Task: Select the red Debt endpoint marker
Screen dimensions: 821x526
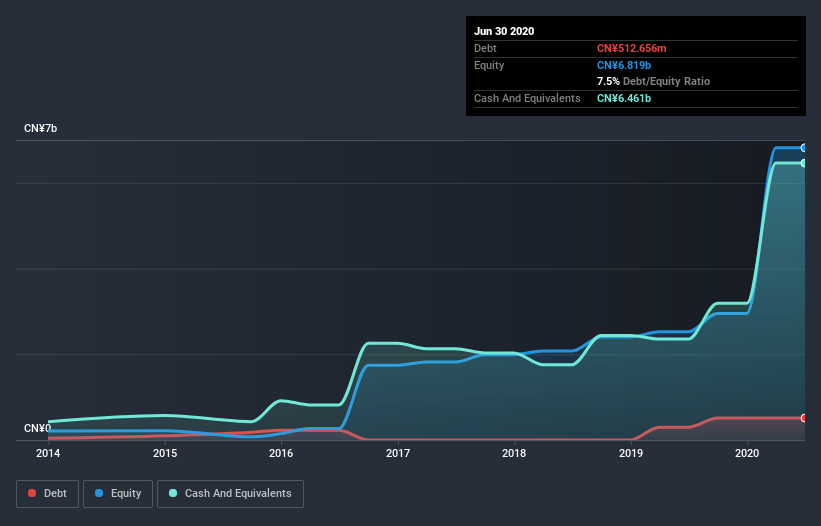Action: (804, 418)
